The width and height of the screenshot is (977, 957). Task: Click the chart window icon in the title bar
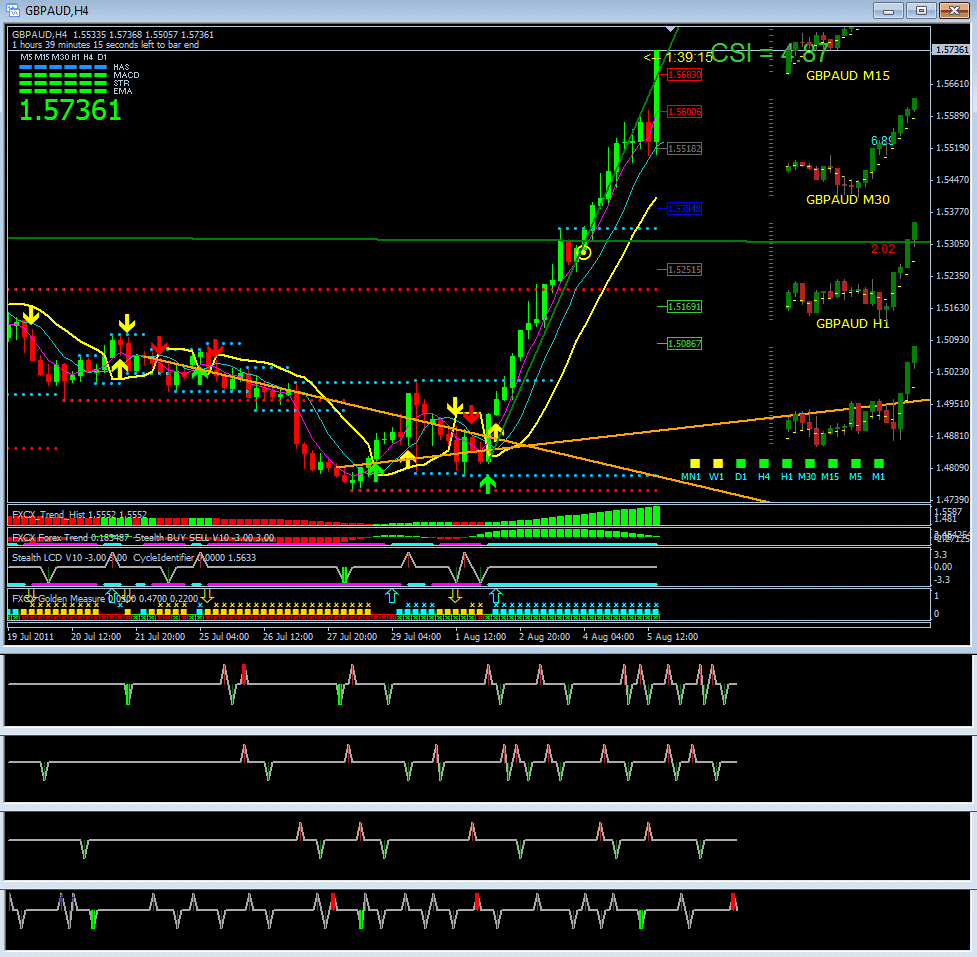click(13, 11)
